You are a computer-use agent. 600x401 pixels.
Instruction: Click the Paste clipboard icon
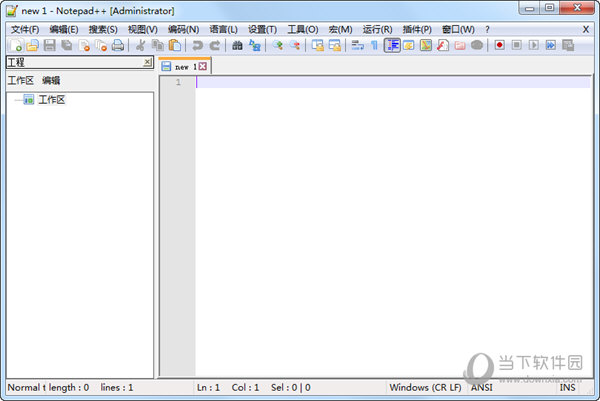(x=175, y=46)
